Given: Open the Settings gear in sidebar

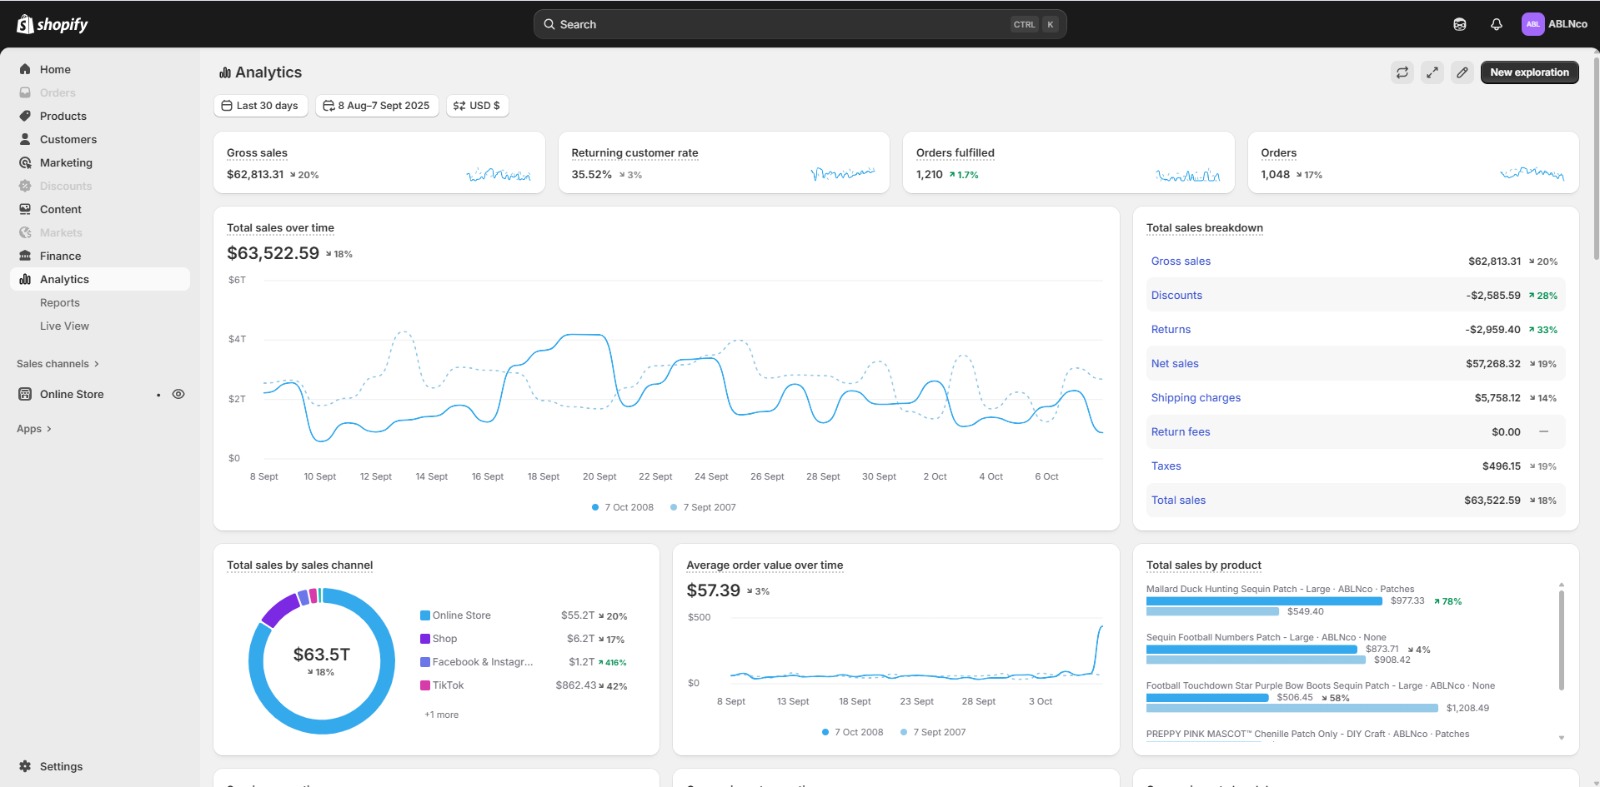Looking at the screenshot, I should 25,766.
